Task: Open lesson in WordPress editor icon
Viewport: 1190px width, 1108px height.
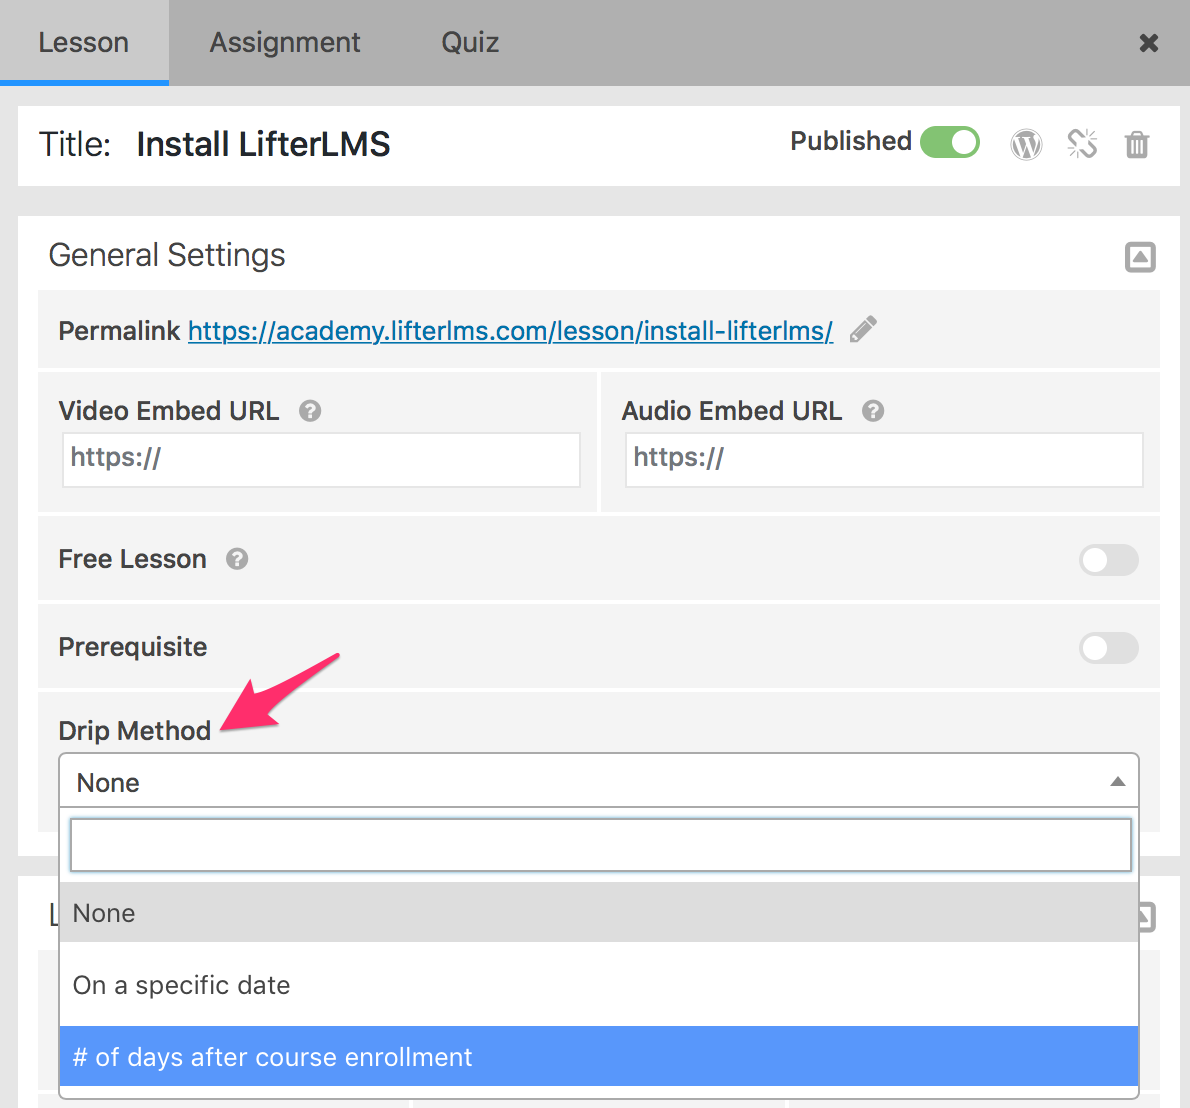Action: point(1026,145)
